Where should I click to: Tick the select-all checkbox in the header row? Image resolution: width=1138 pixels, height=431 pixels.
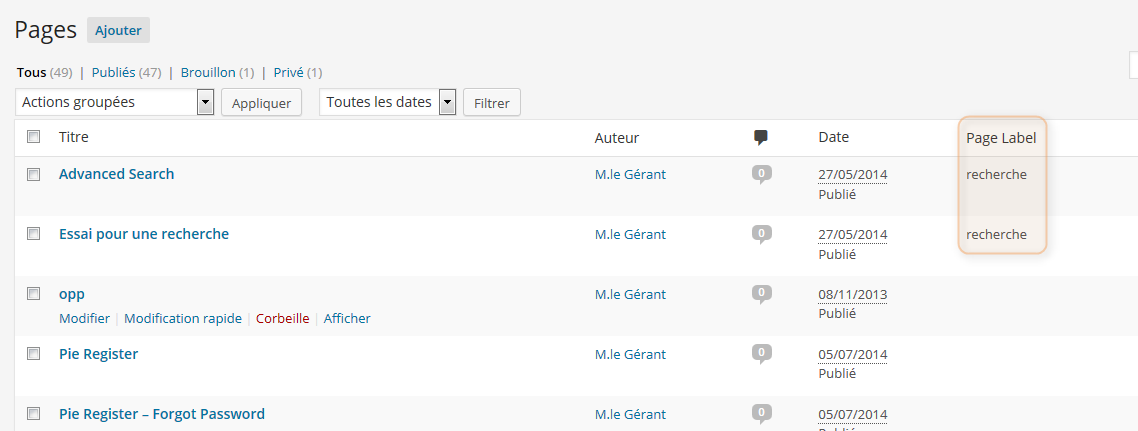[x=33, y=136]
